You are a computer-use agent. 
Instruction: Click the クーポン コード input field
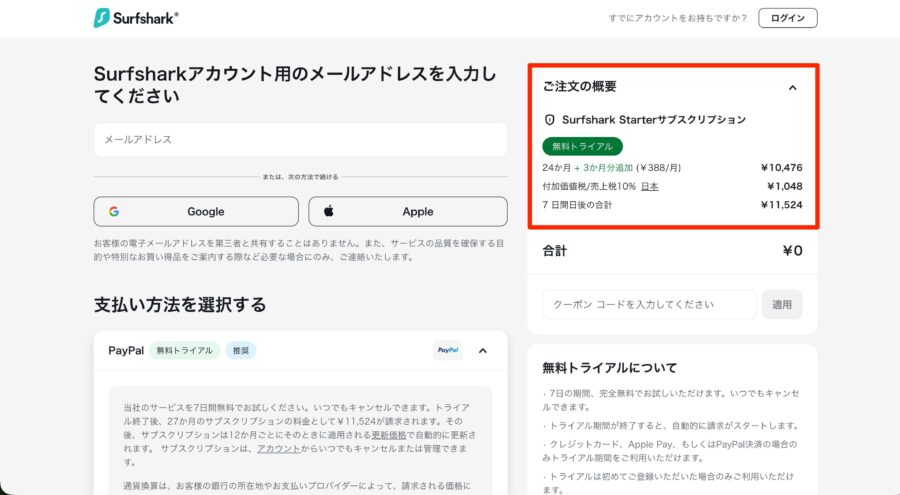tap(649, 304)
